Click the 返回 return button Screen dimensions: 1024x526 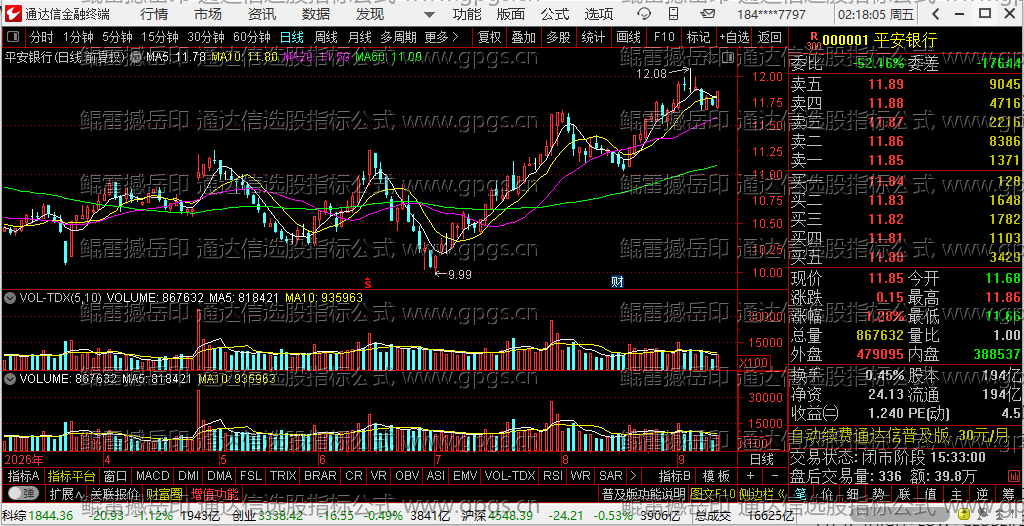[x=769, y=38]
